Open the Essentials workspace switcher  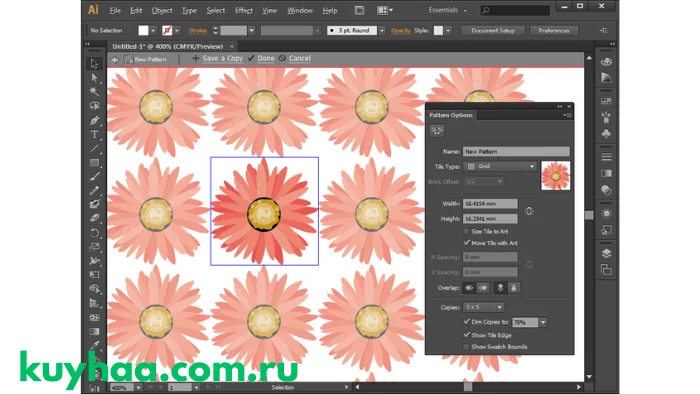[447, 10]
